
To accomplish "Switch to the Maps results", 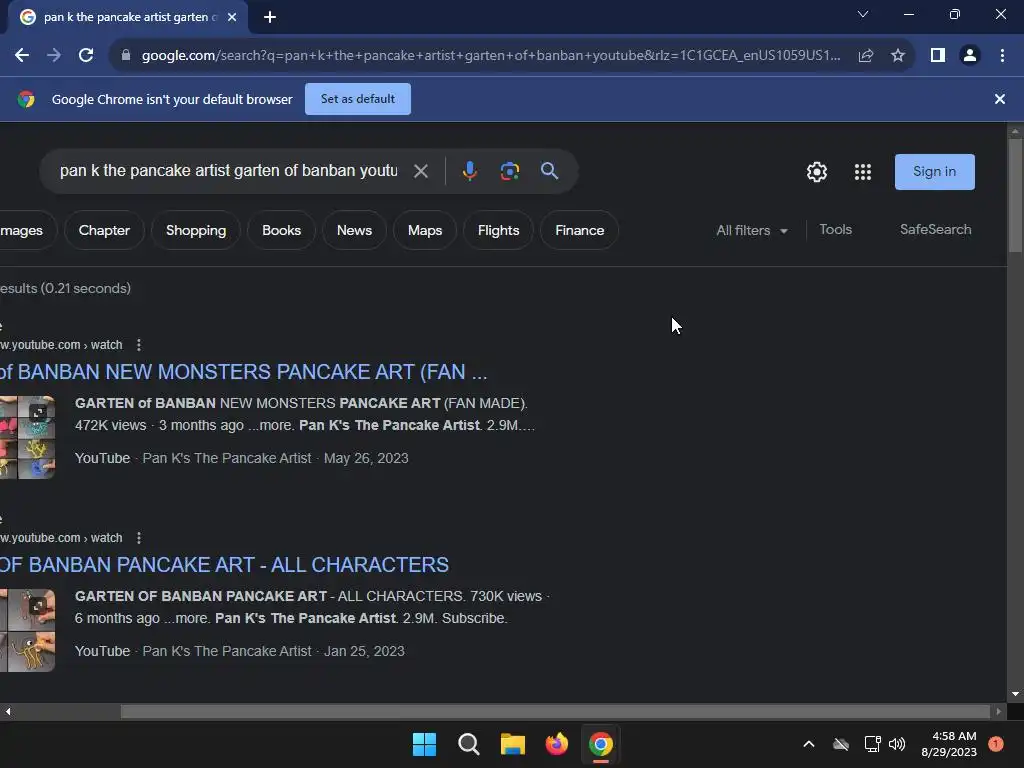I will click(425, 231).
